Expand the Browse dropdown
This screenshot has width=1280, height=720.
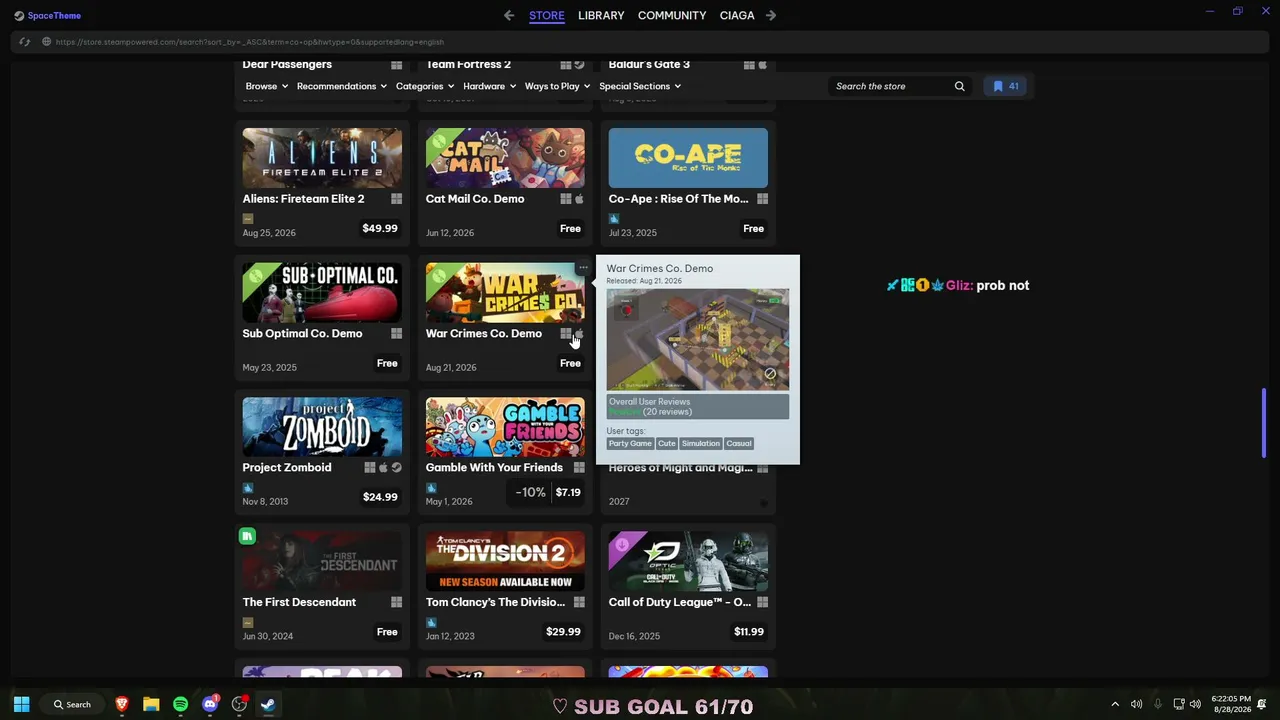[267, 86]
